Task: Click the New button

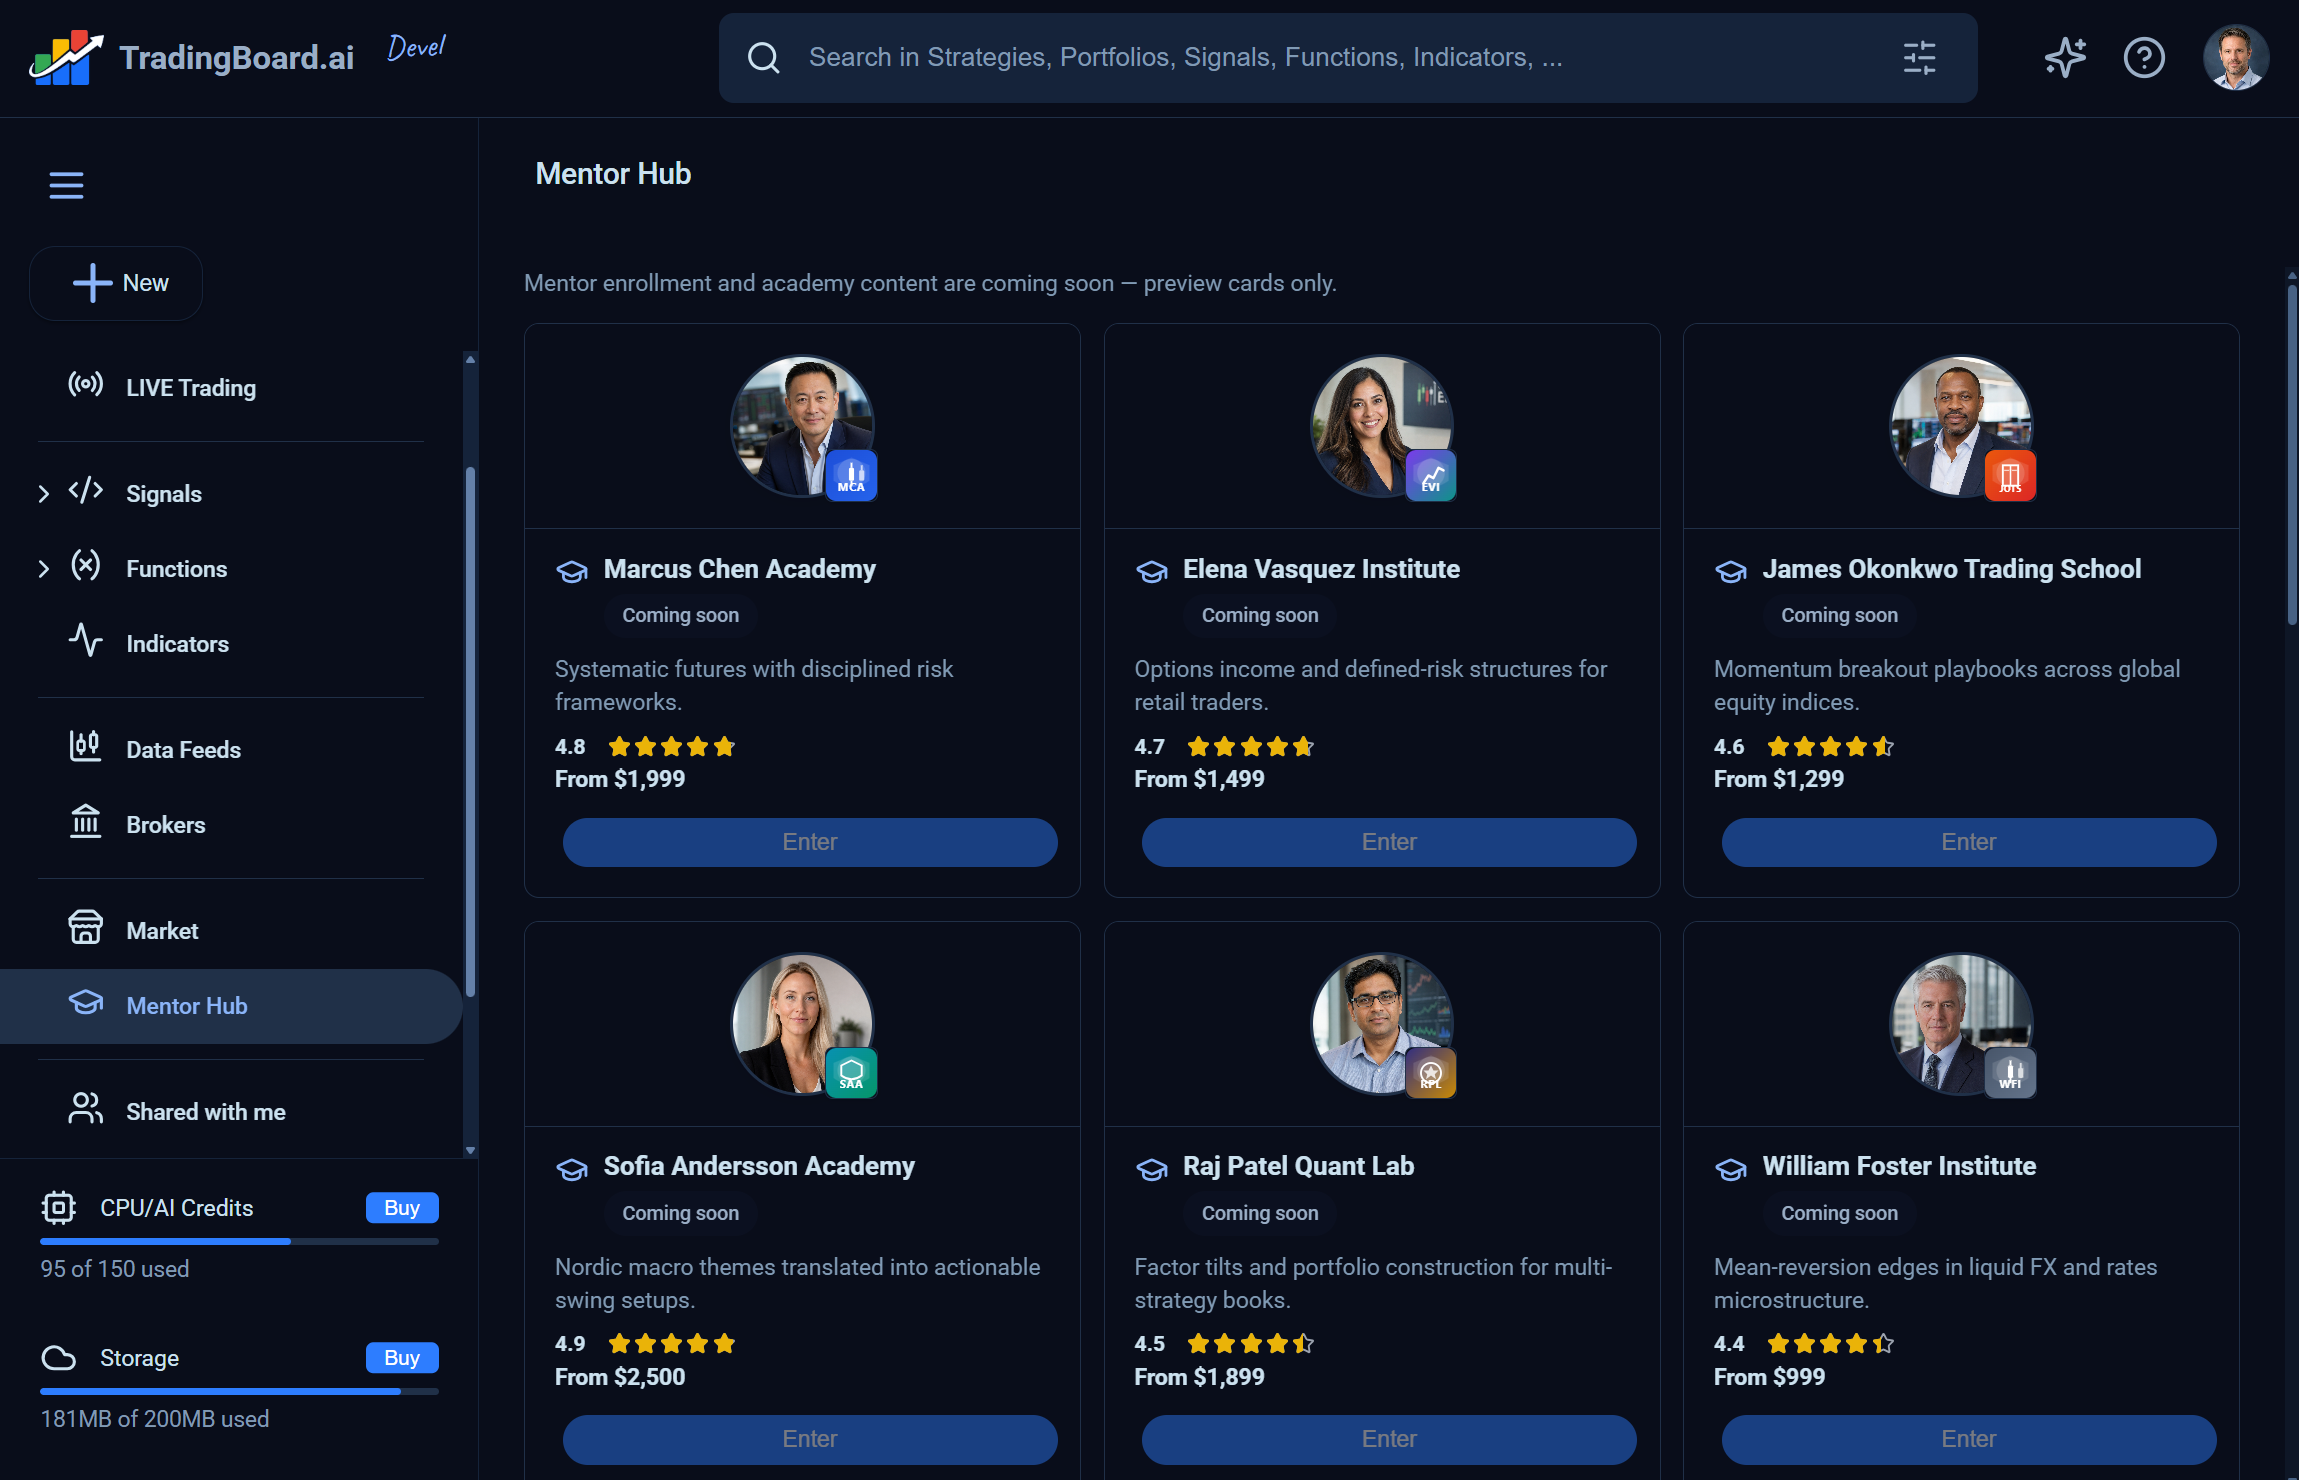Action: (116, 283)
